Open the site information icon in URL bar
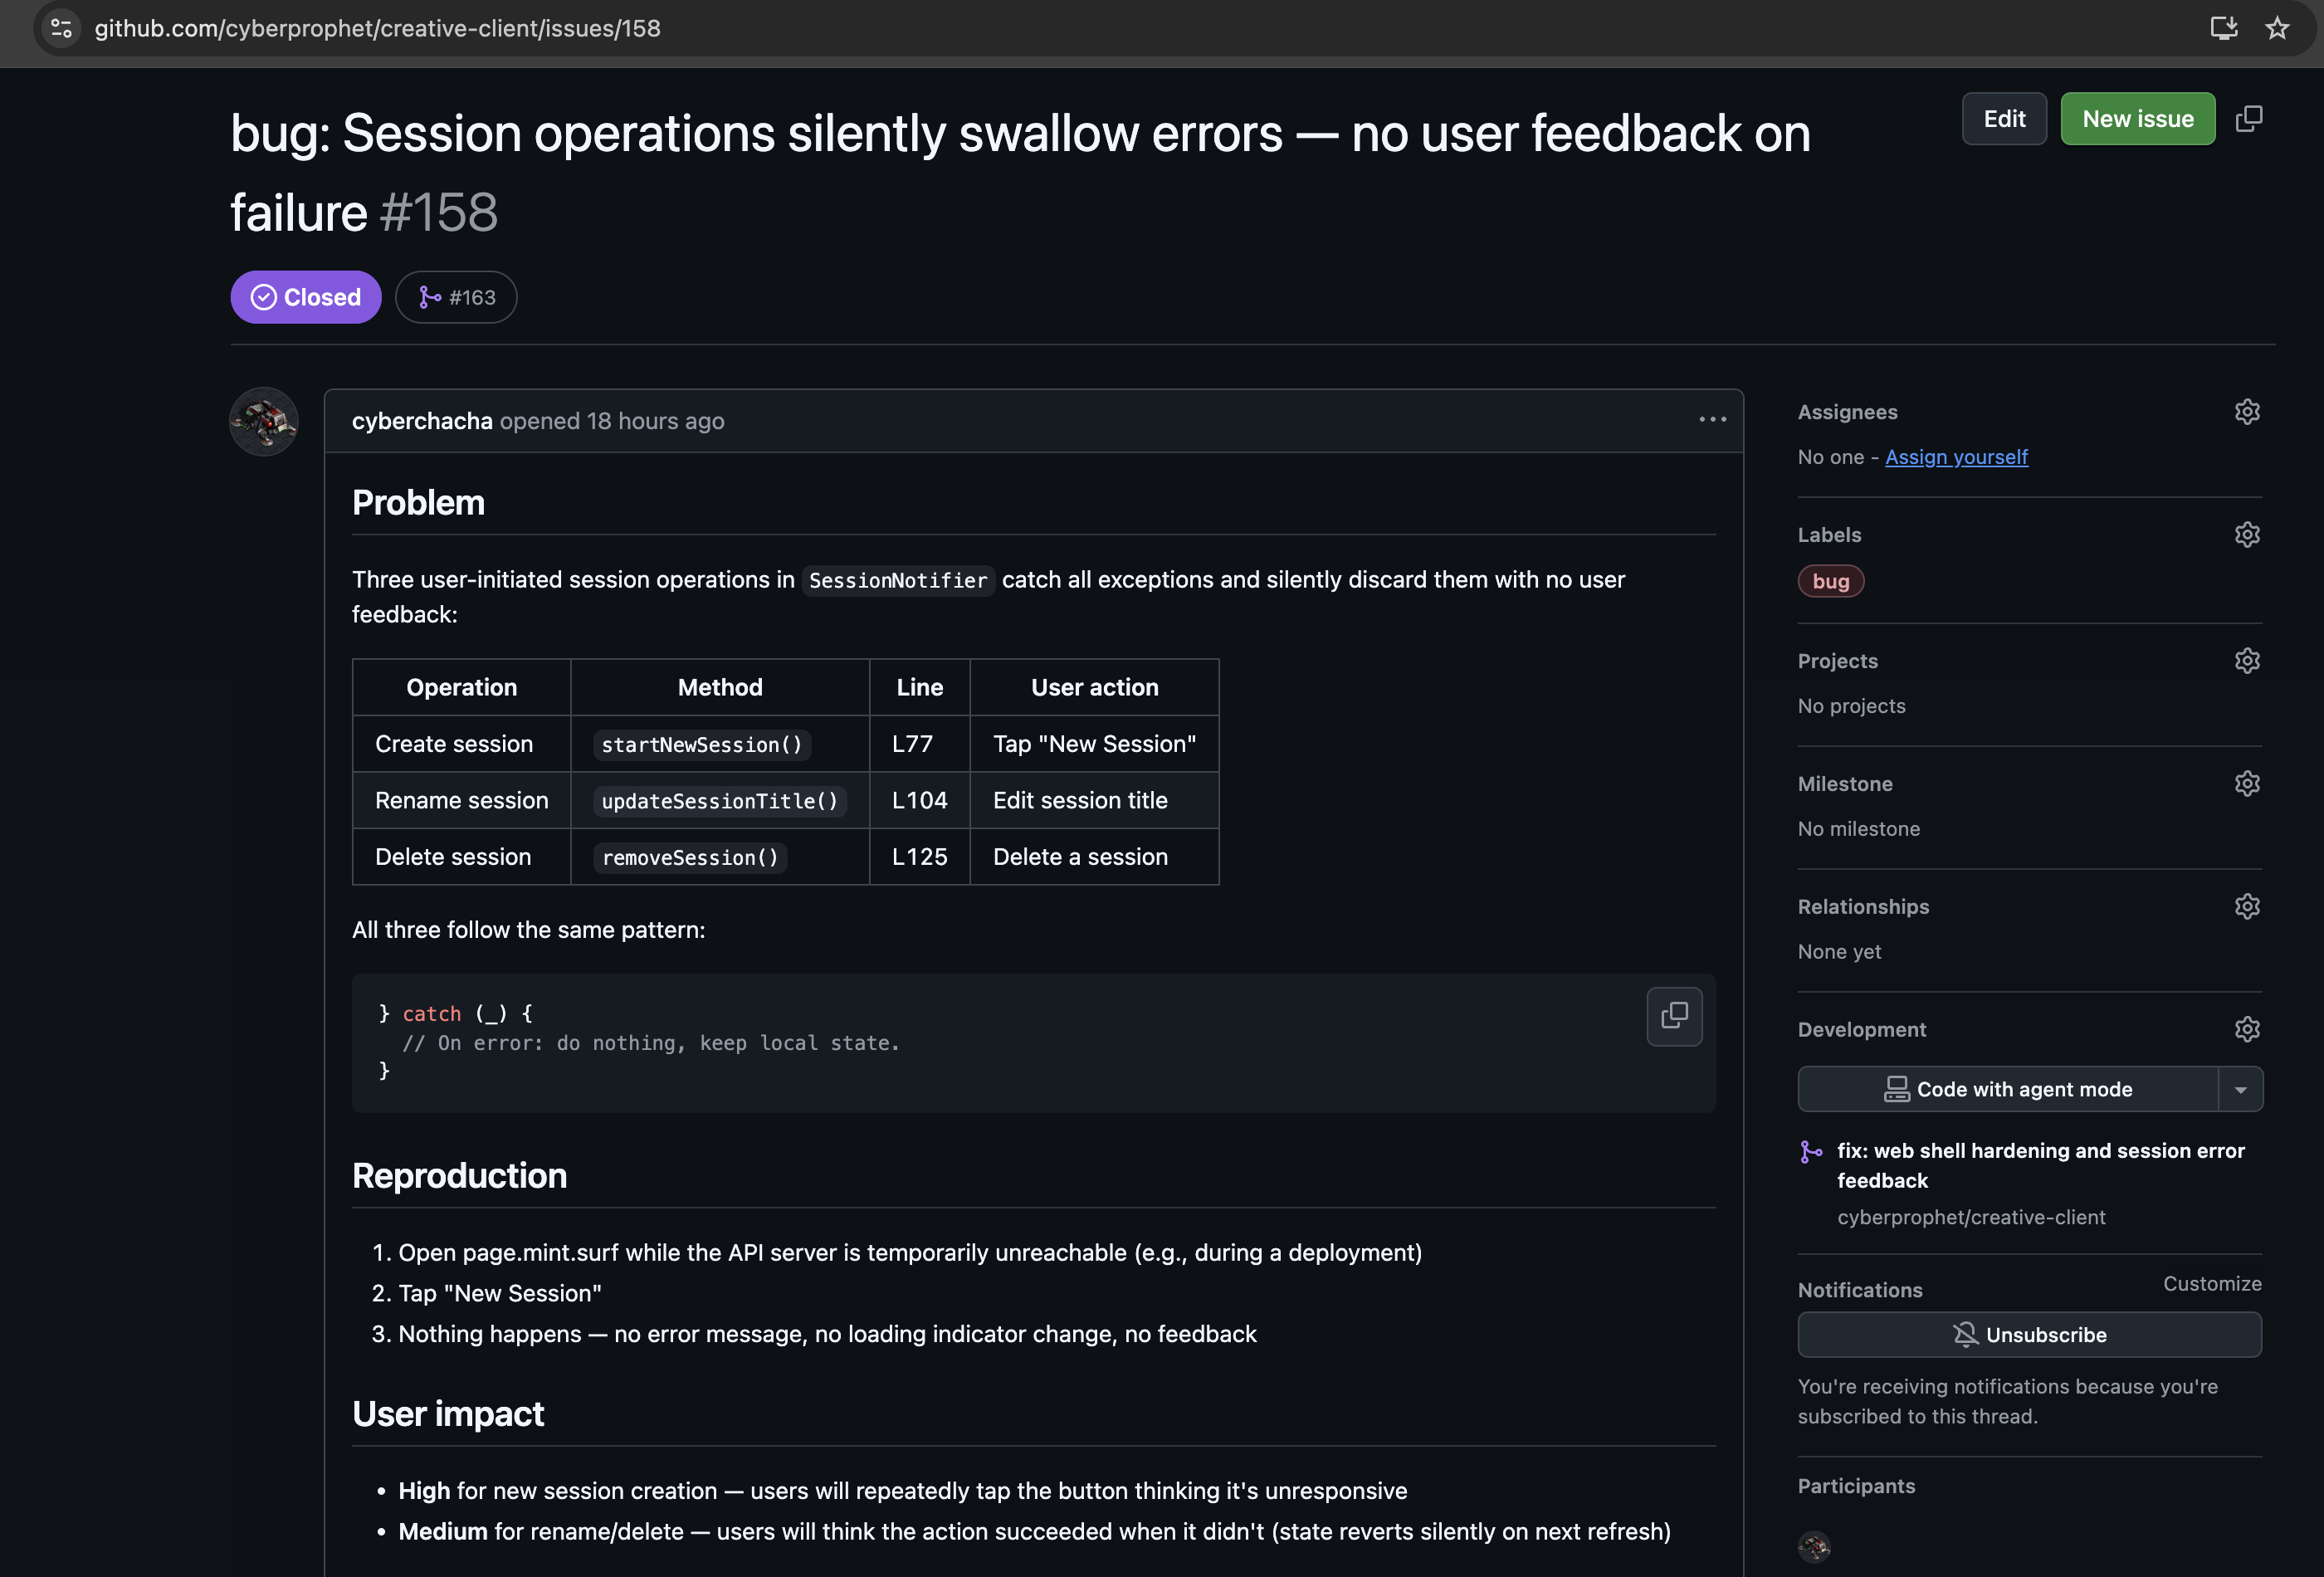2324x1577 pixels. tap(61, 28)
